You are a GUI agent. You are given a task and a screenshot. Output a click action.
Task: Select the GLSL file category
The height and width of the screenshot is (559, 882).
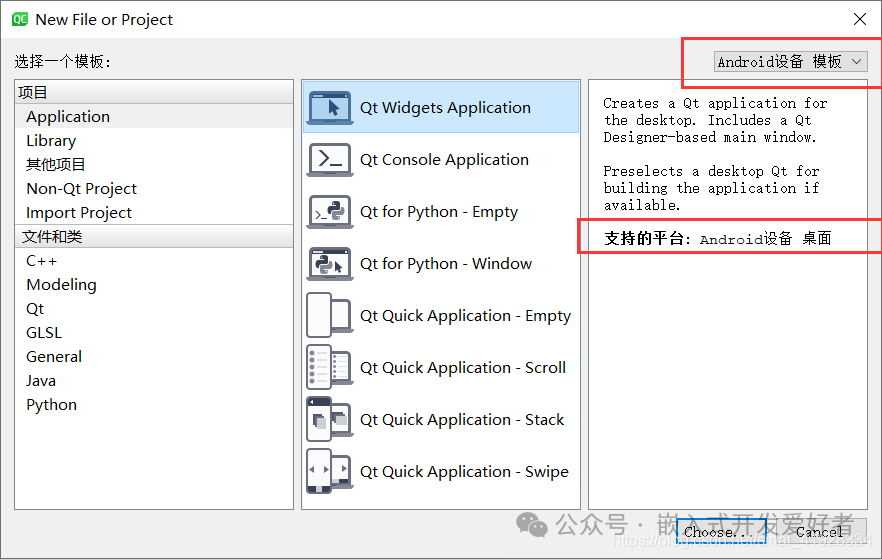(154, 333)
